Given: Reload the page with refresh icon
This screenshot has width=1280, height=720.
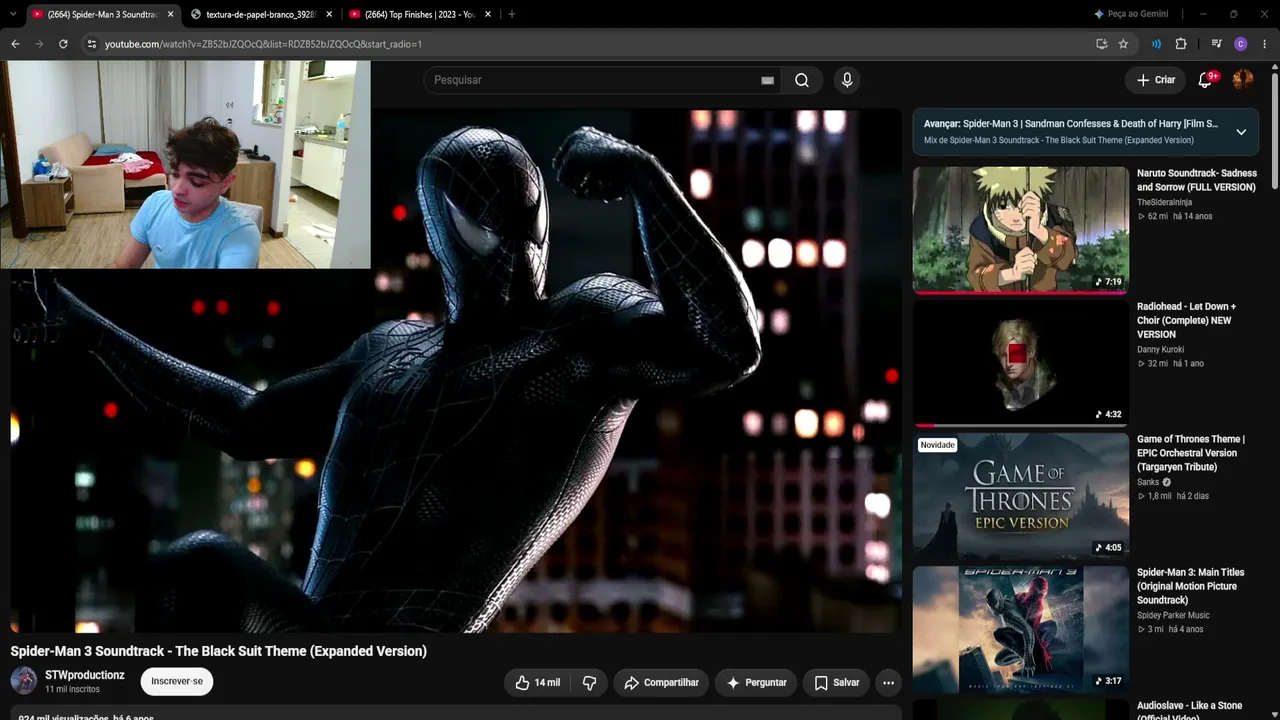Looking at the screenshot, I should [63, 44].
